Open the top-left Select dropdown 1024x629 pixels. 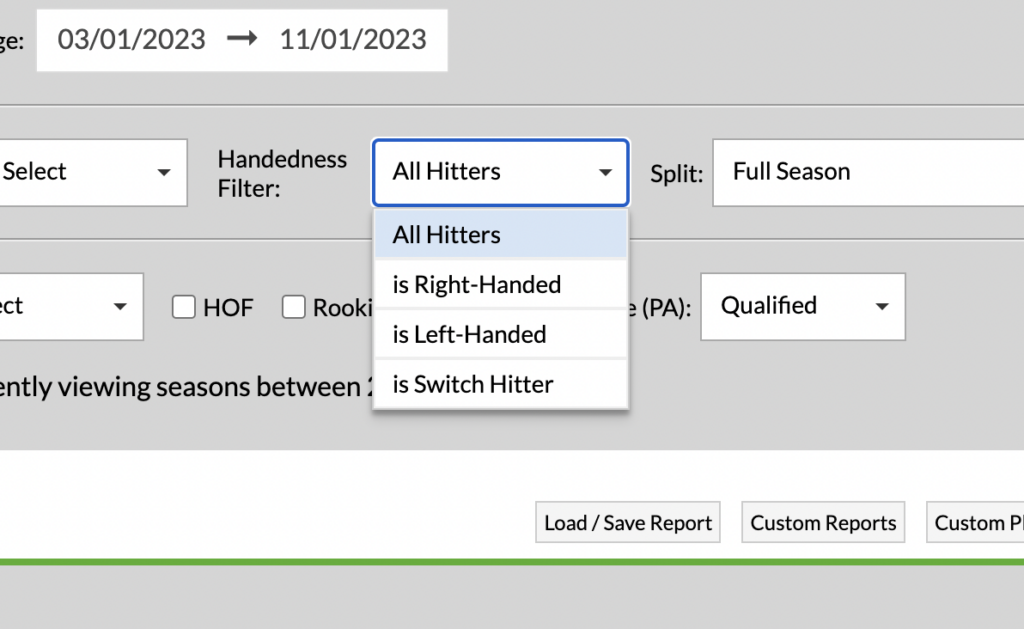(x=94, y=172)
